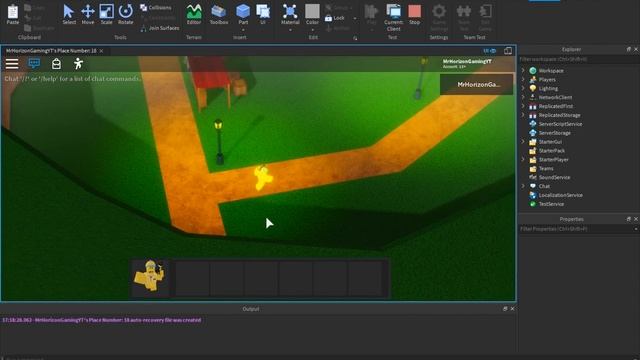Select StarterPack in Explorer
640x360 pixels.
tap(551, 151)
